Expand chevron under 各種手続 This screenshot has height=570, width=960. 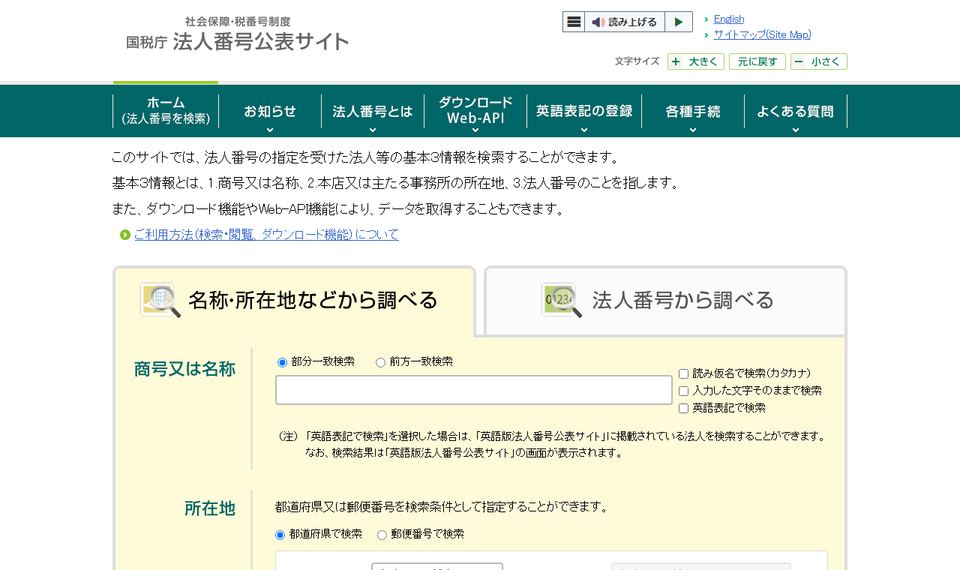click(692, 130)
